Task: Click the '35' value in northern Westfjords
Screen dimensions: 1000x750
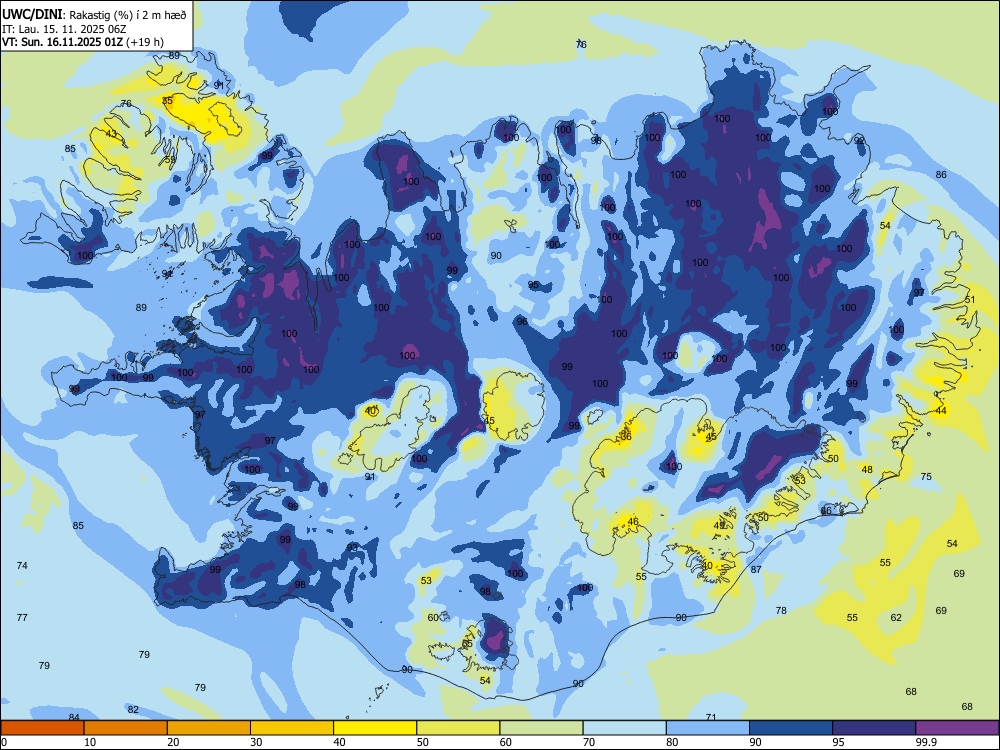Action: click(x=167, y=101)
